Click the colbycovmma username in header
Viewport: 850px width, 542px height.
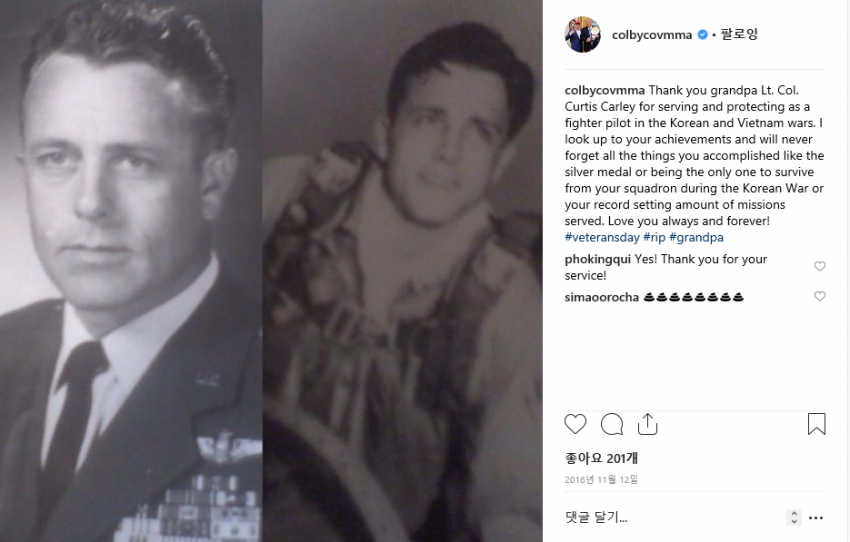pos(652,35)
